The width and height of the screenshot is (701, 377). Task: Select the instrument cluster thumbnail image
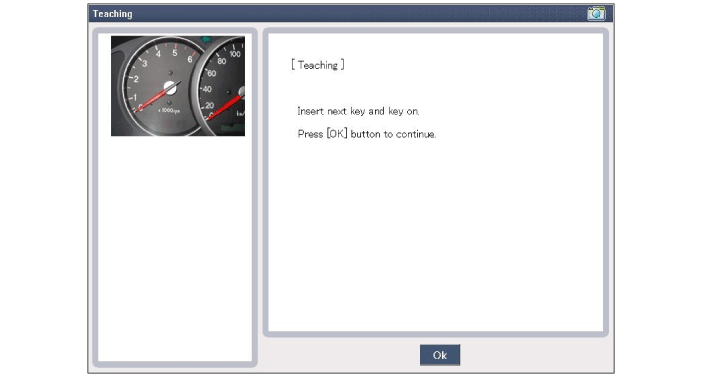[x=178, y=86]
